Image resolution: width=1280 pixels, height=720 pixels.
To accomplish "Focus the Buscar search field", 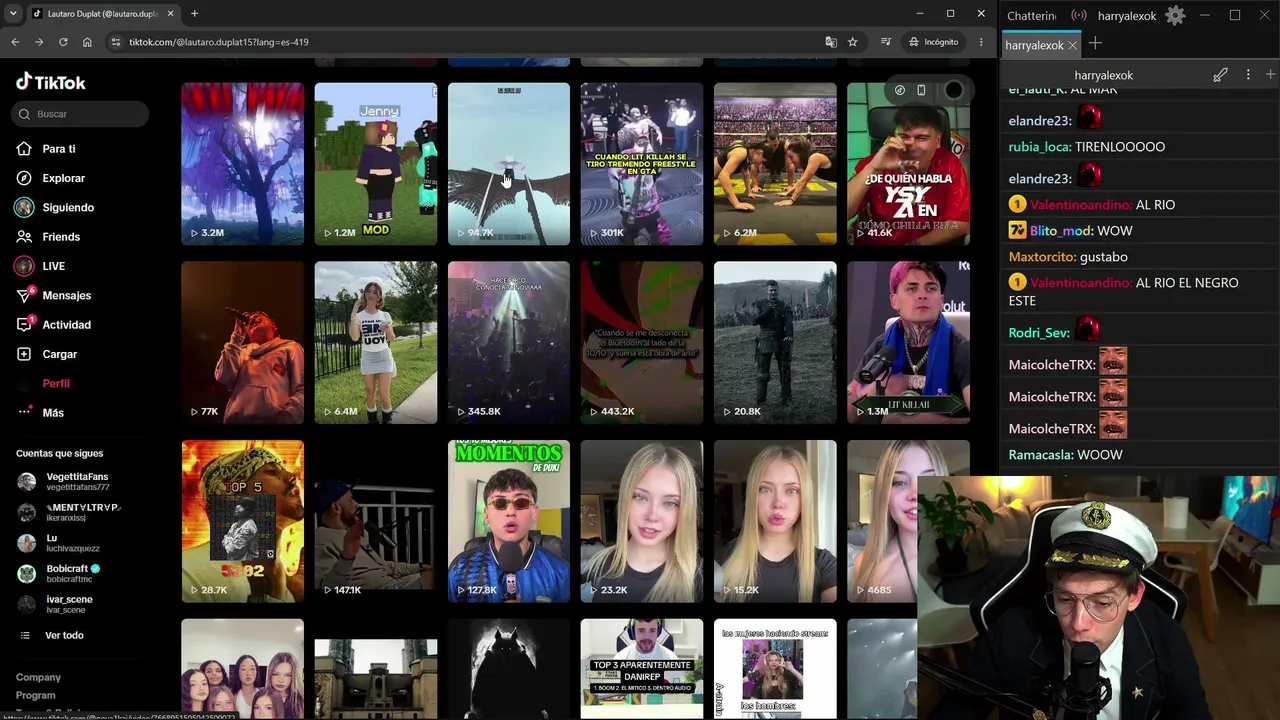I will [x=81, y=114].
